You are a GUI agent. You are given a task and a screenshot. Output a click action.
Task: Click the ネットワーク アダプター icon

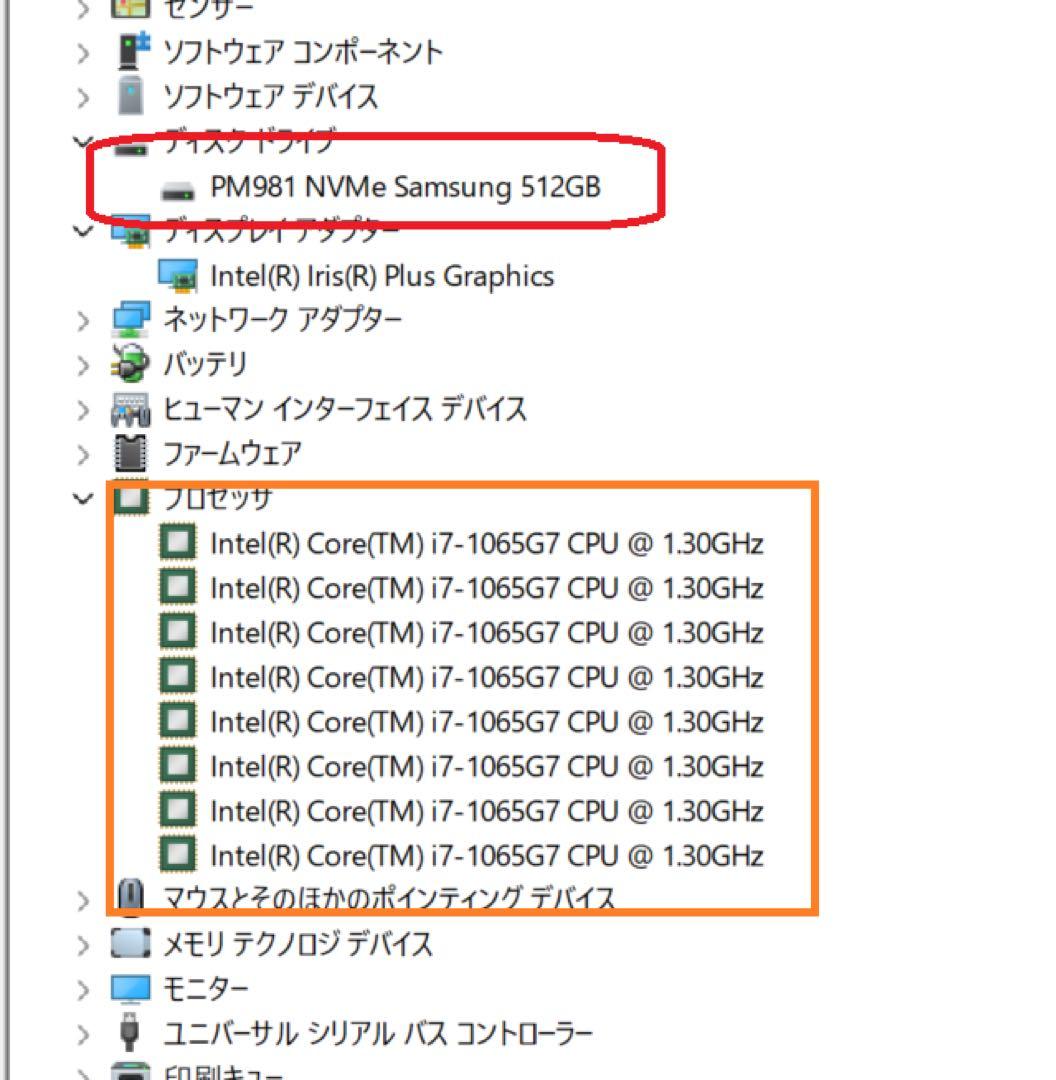pos(130,318)
